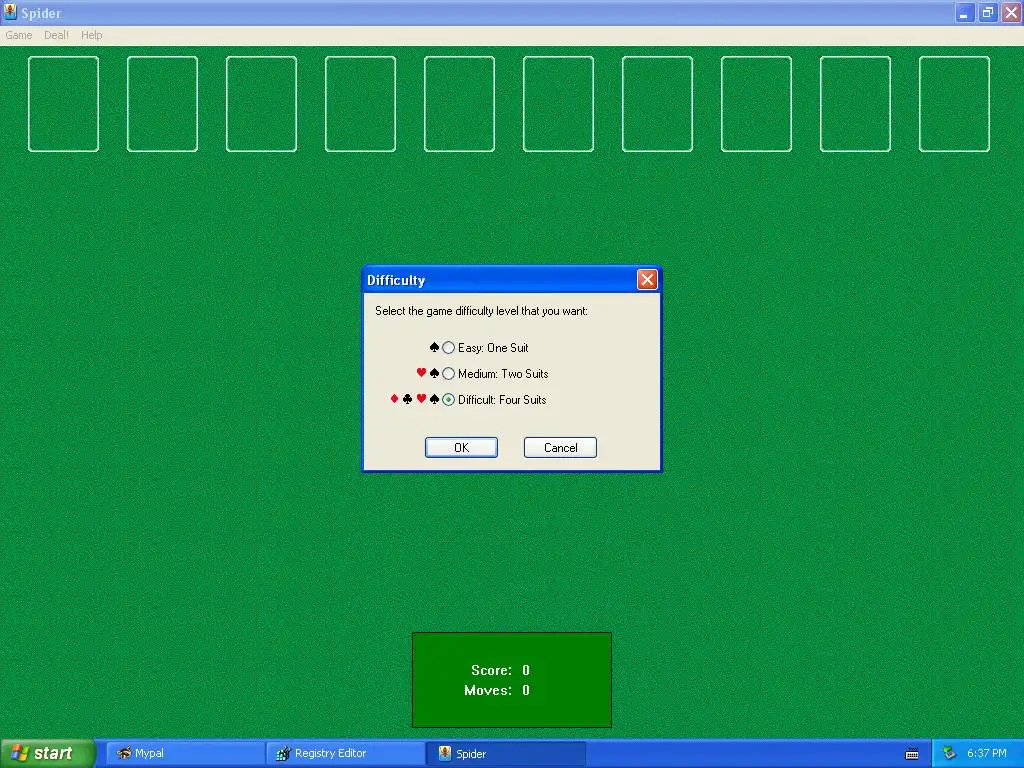Select the Easy: One Suit radio button
This screenshot has height=768, width=1024.
(x=448, y=348)
